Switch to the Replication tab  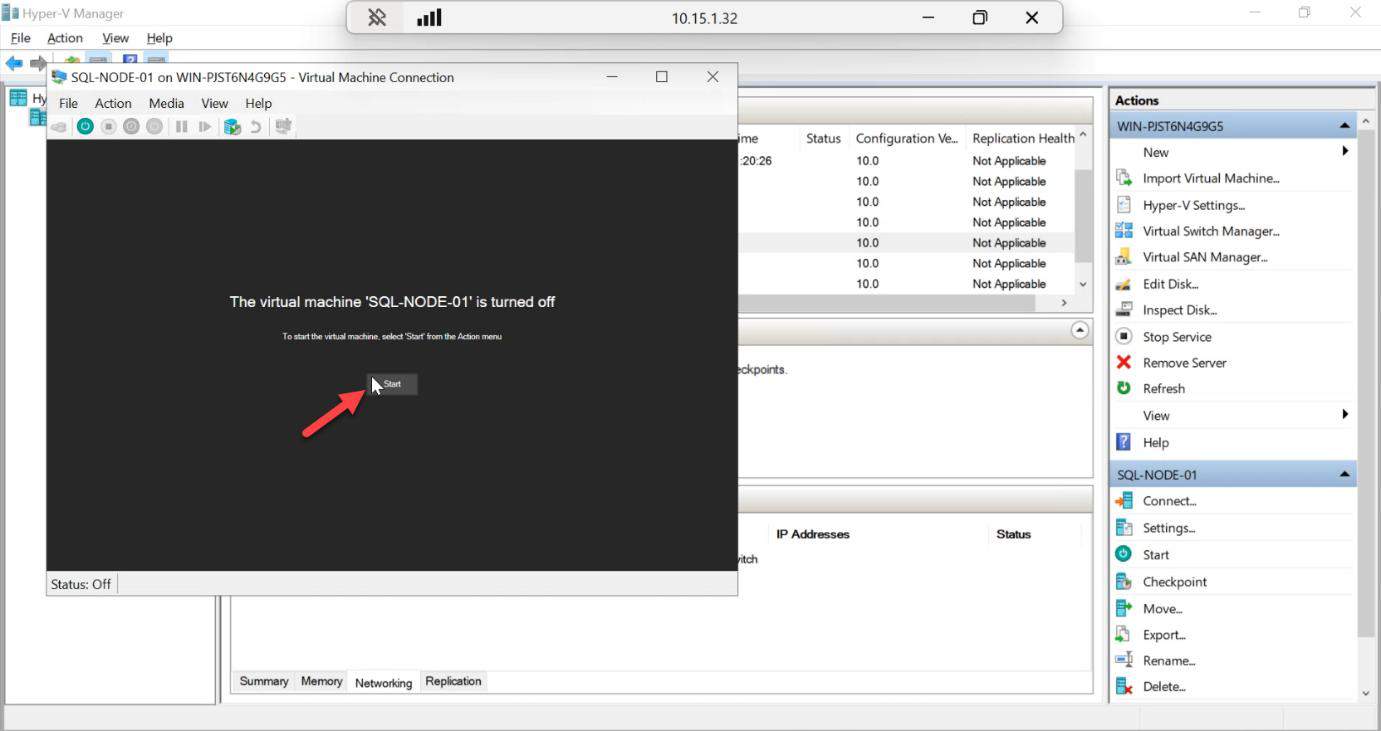tap(453, 681)
